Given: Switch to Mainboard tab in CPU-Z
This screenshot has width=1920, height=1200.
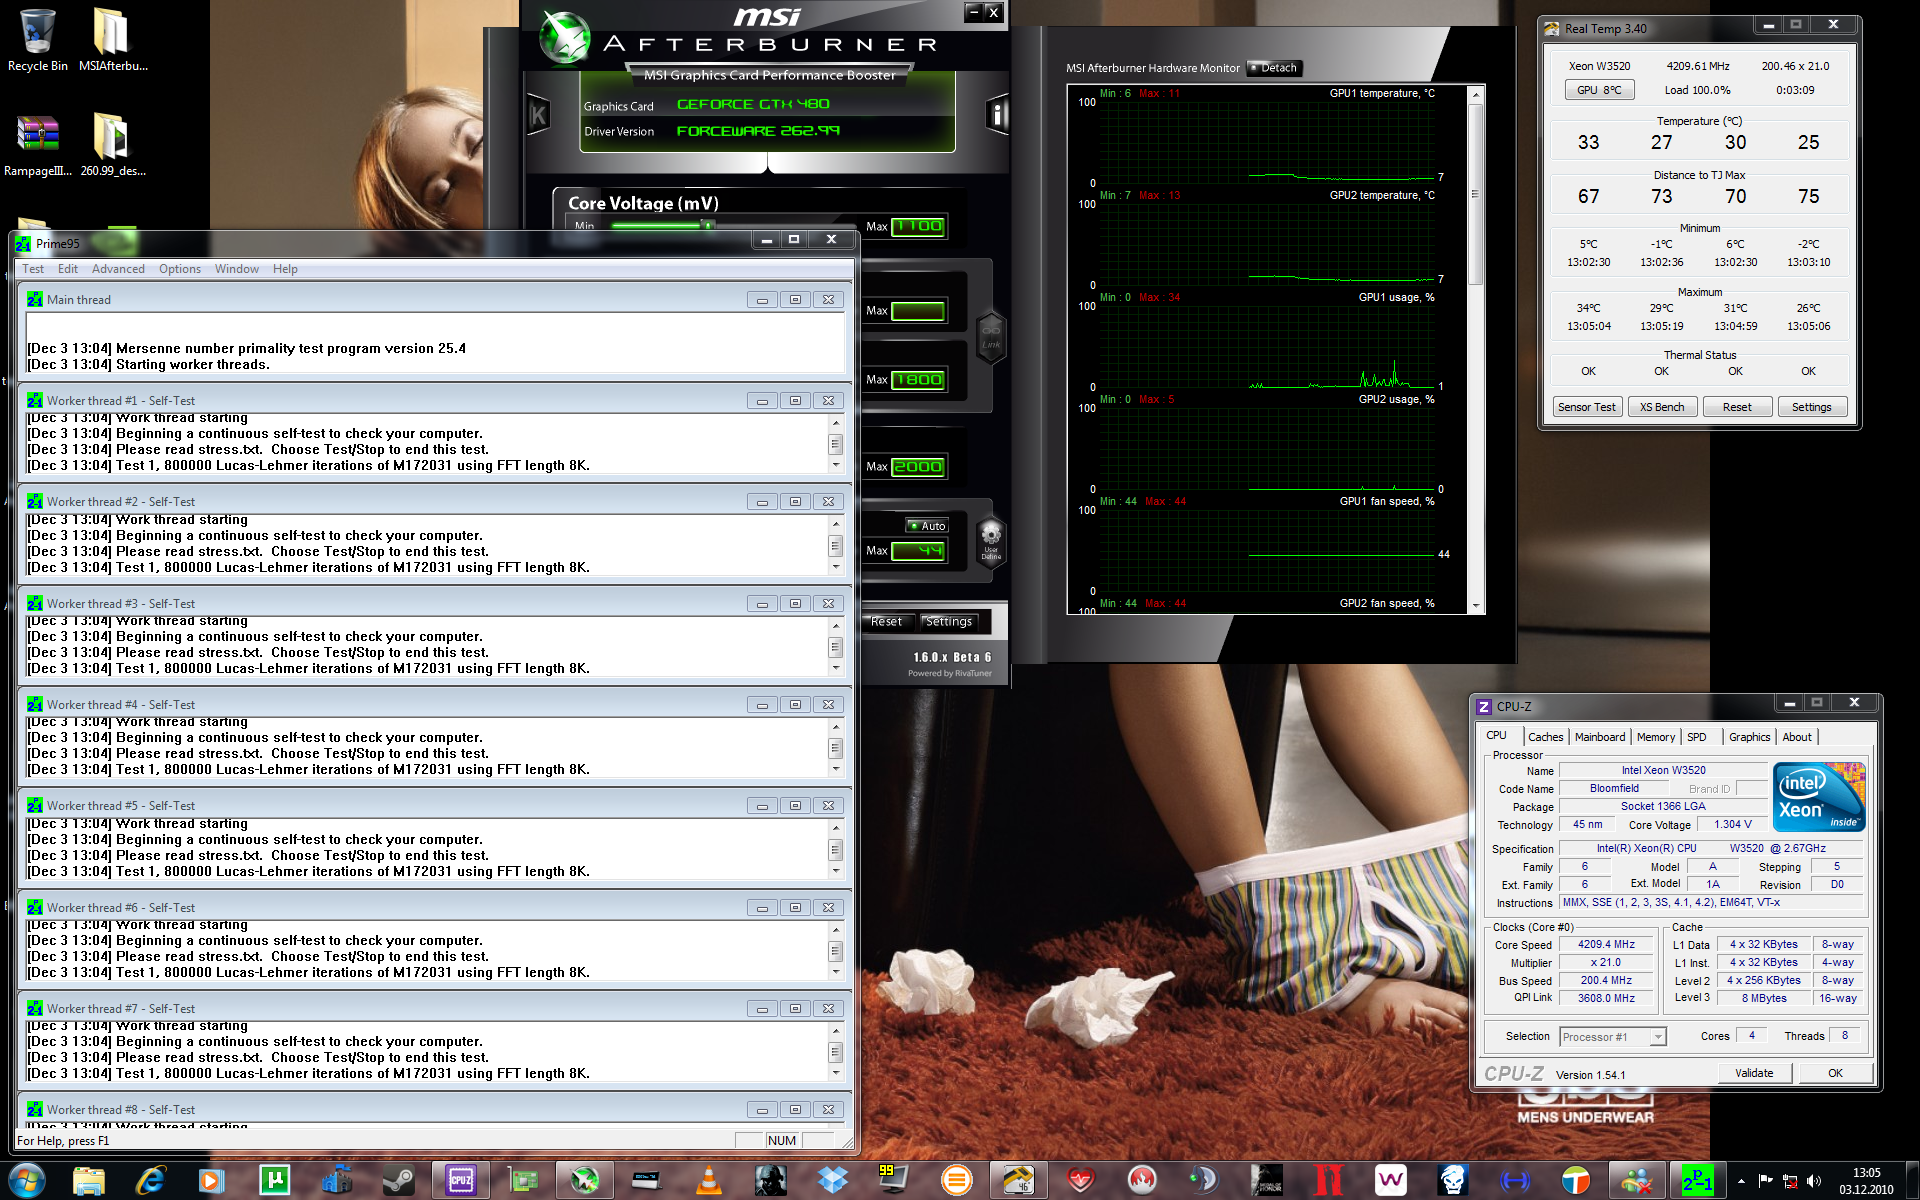Looking at the screenshot, I should 1600,737.
